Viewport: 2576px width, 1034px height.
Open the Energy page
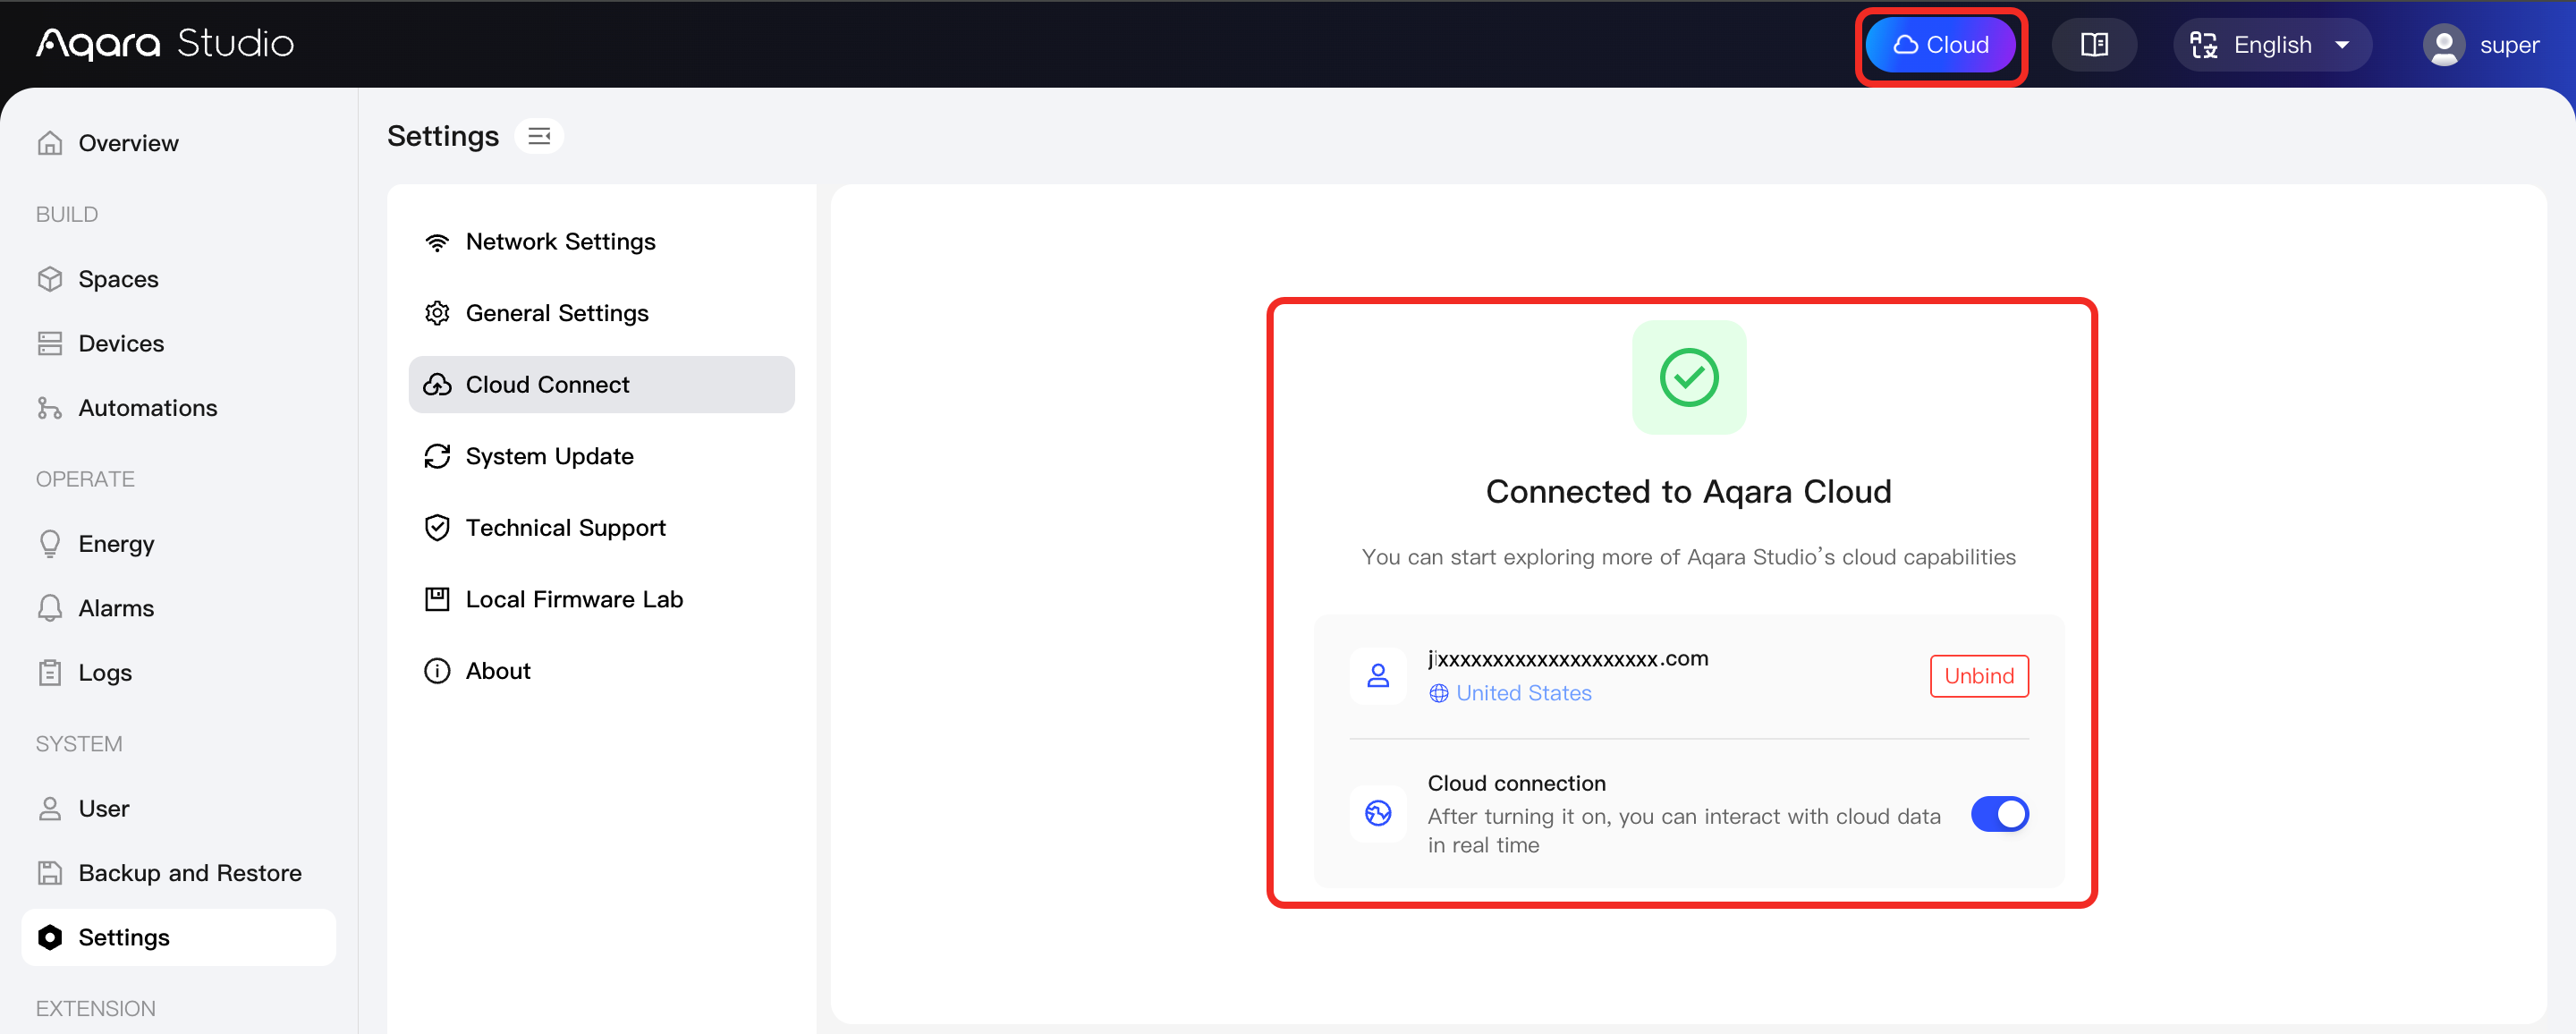pyautogui.click(x=178, y=544)
